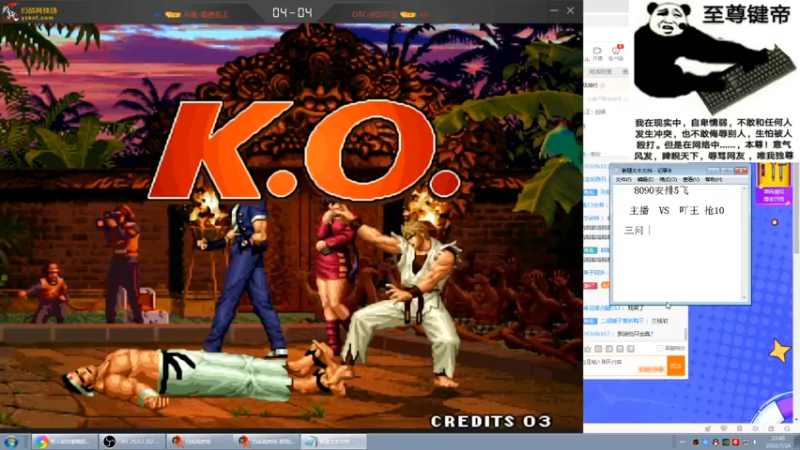Open the Help menu in Notepad
The height and width of the screenshot is (450, 800).
click(713, 180)
